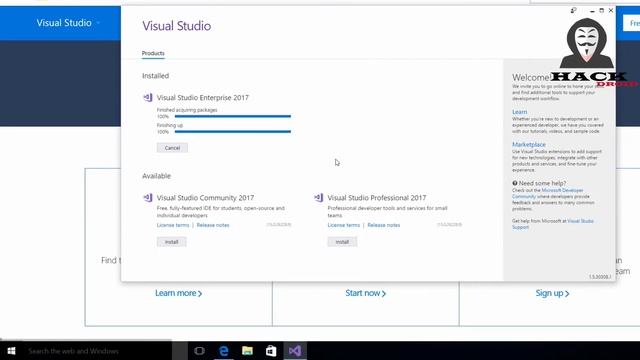640x360 pixels.
Task: Install Visual Studio Professional 2017
Action: click(342, 242)
